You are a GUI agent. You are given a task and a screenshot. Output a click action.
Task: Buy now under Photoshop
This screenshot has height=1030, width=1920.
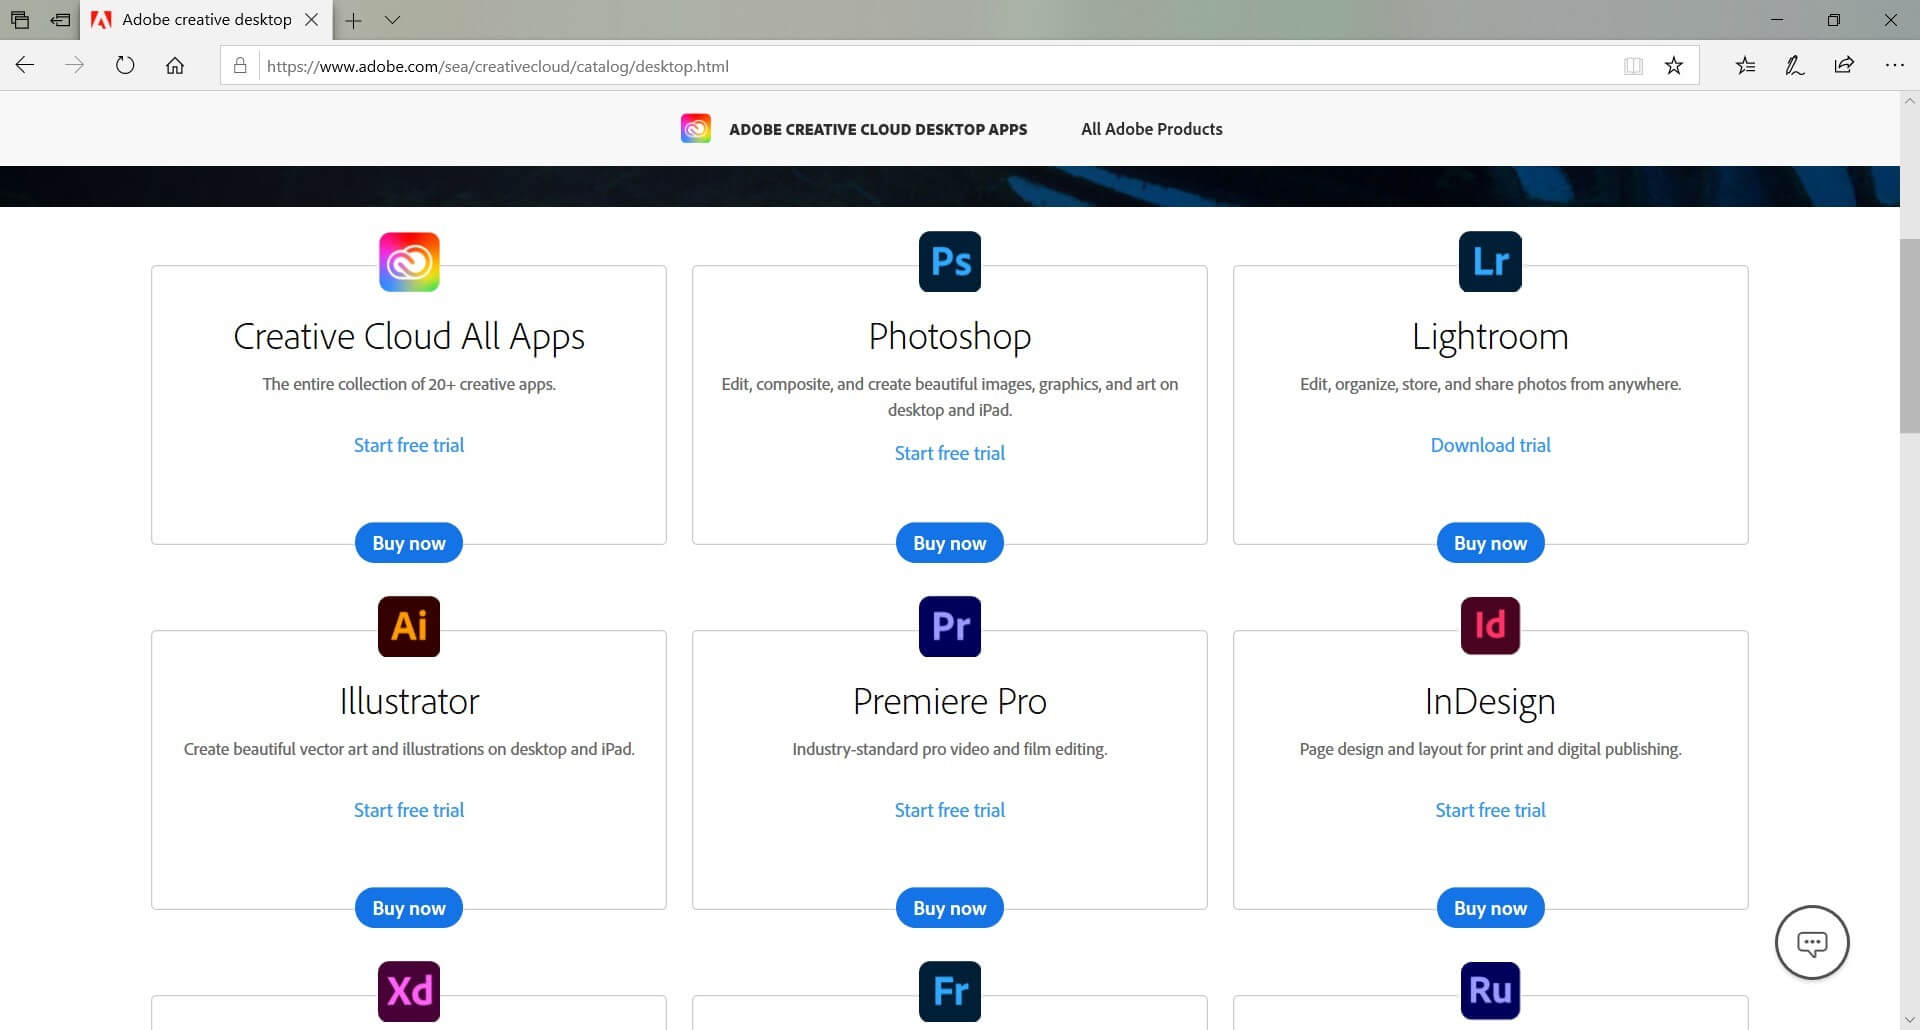tap(949, 543)
